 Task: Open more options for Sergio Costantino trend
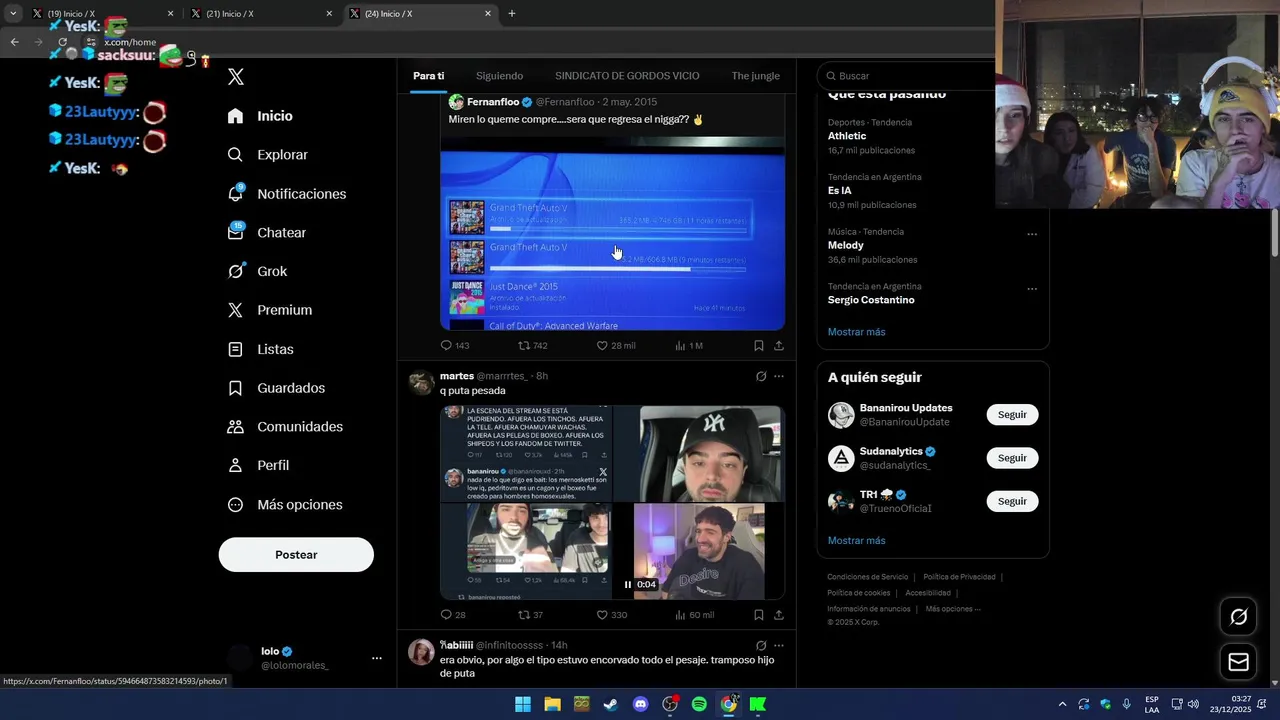(1032, 290)
